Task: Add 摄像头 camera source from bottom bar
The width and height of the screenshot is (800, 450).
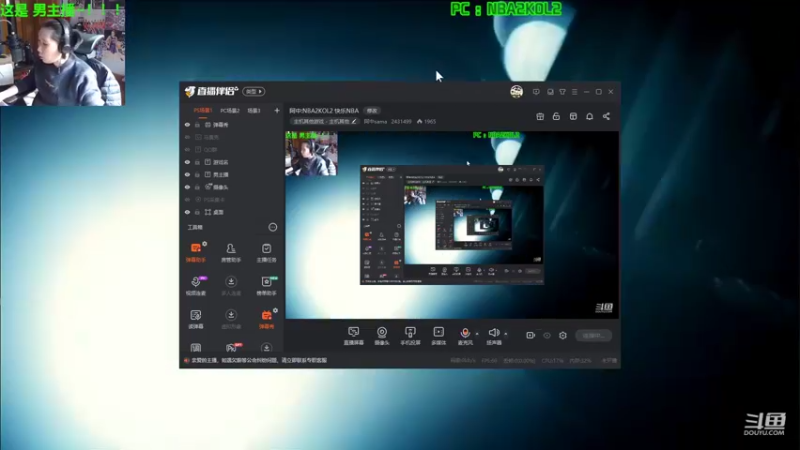Action: point(382,336)
